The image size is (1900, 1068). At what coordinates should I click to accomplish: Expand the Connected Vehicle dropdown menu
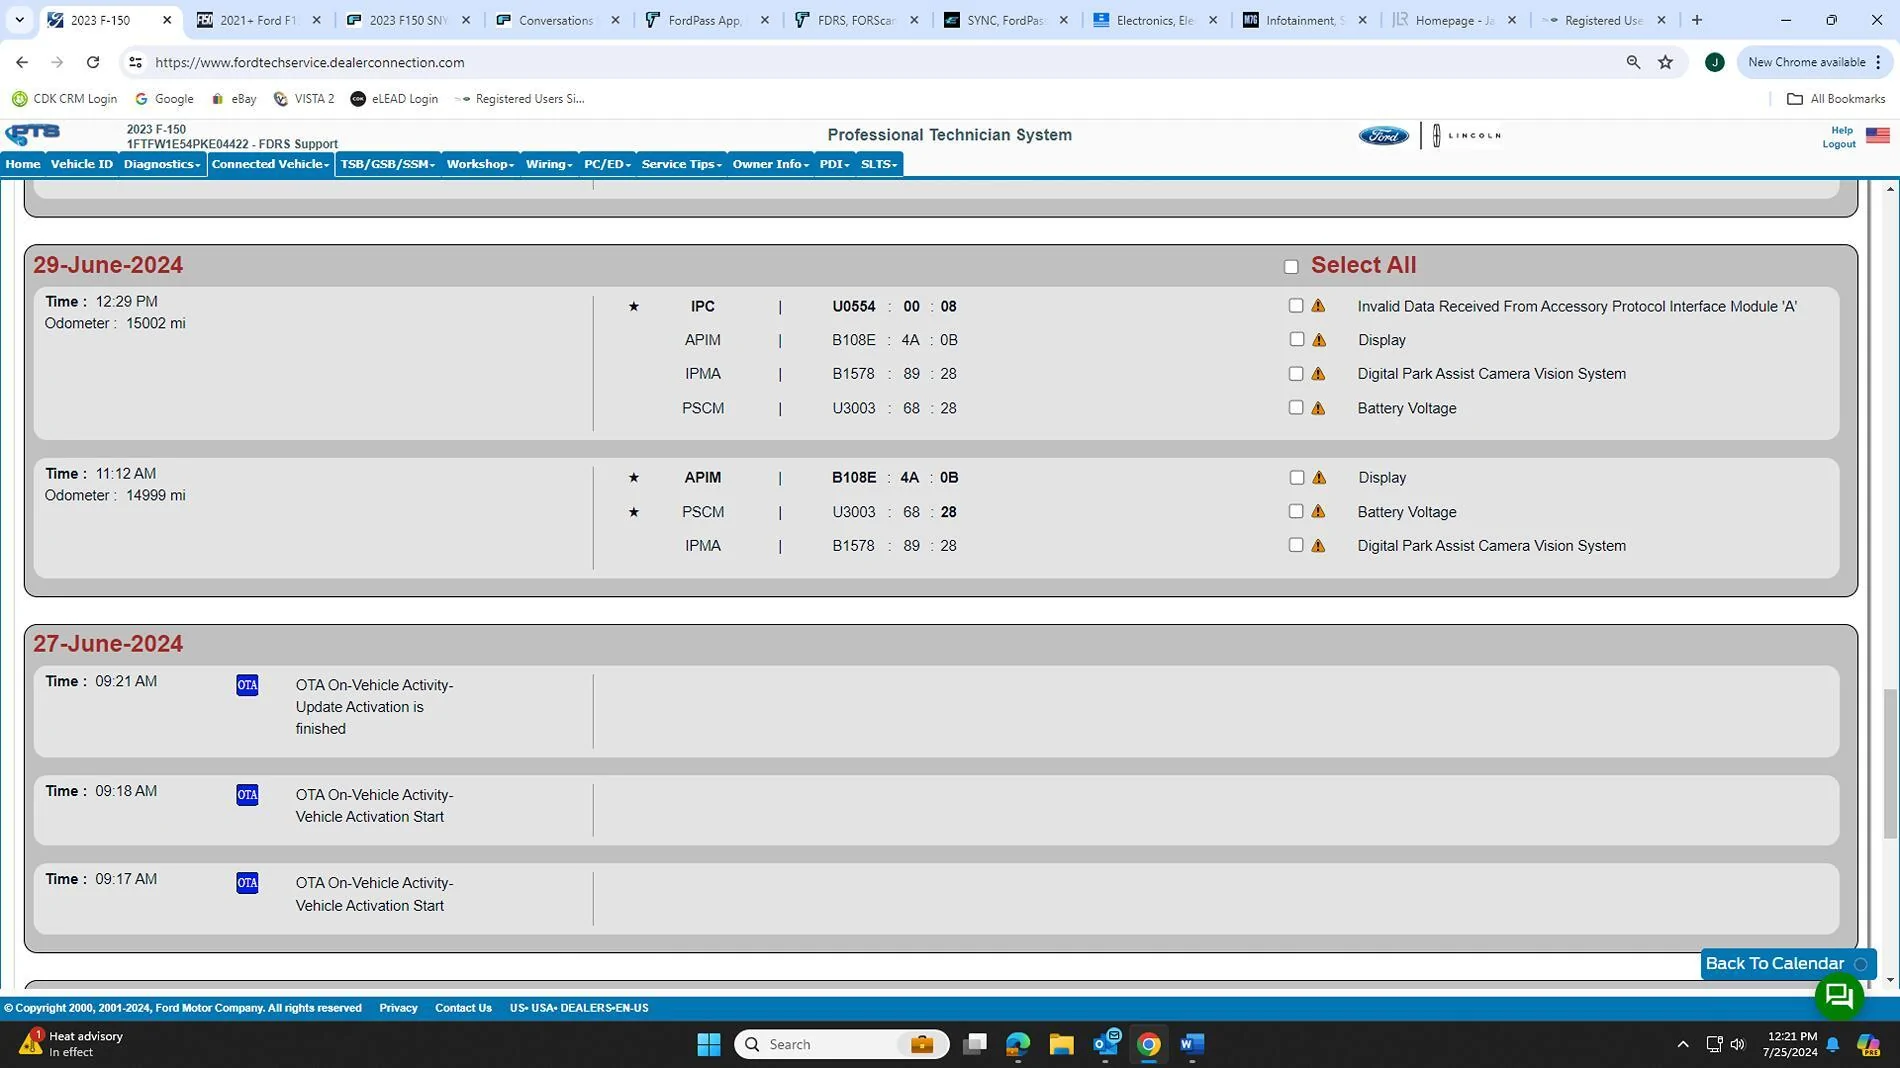270,164
